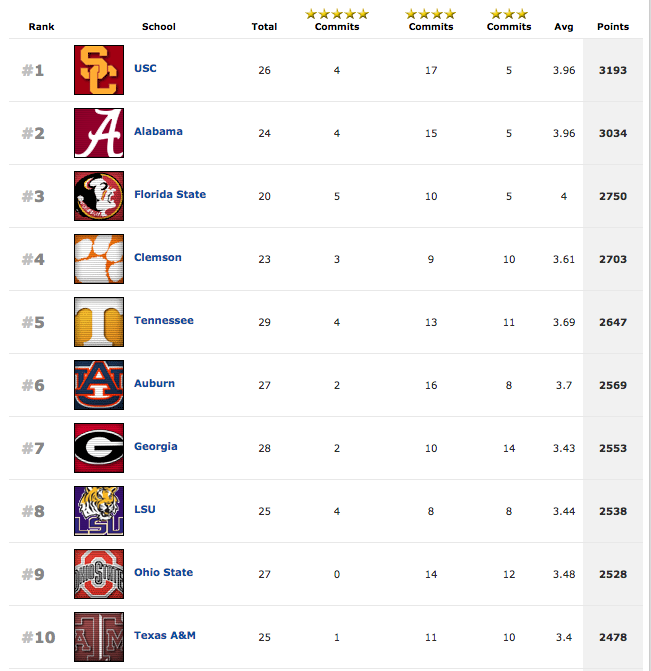The height and width of the screenshot is (671, 651).
Task: Open the Florida State Seminoles logo
Action: click(x=99, y=196)
